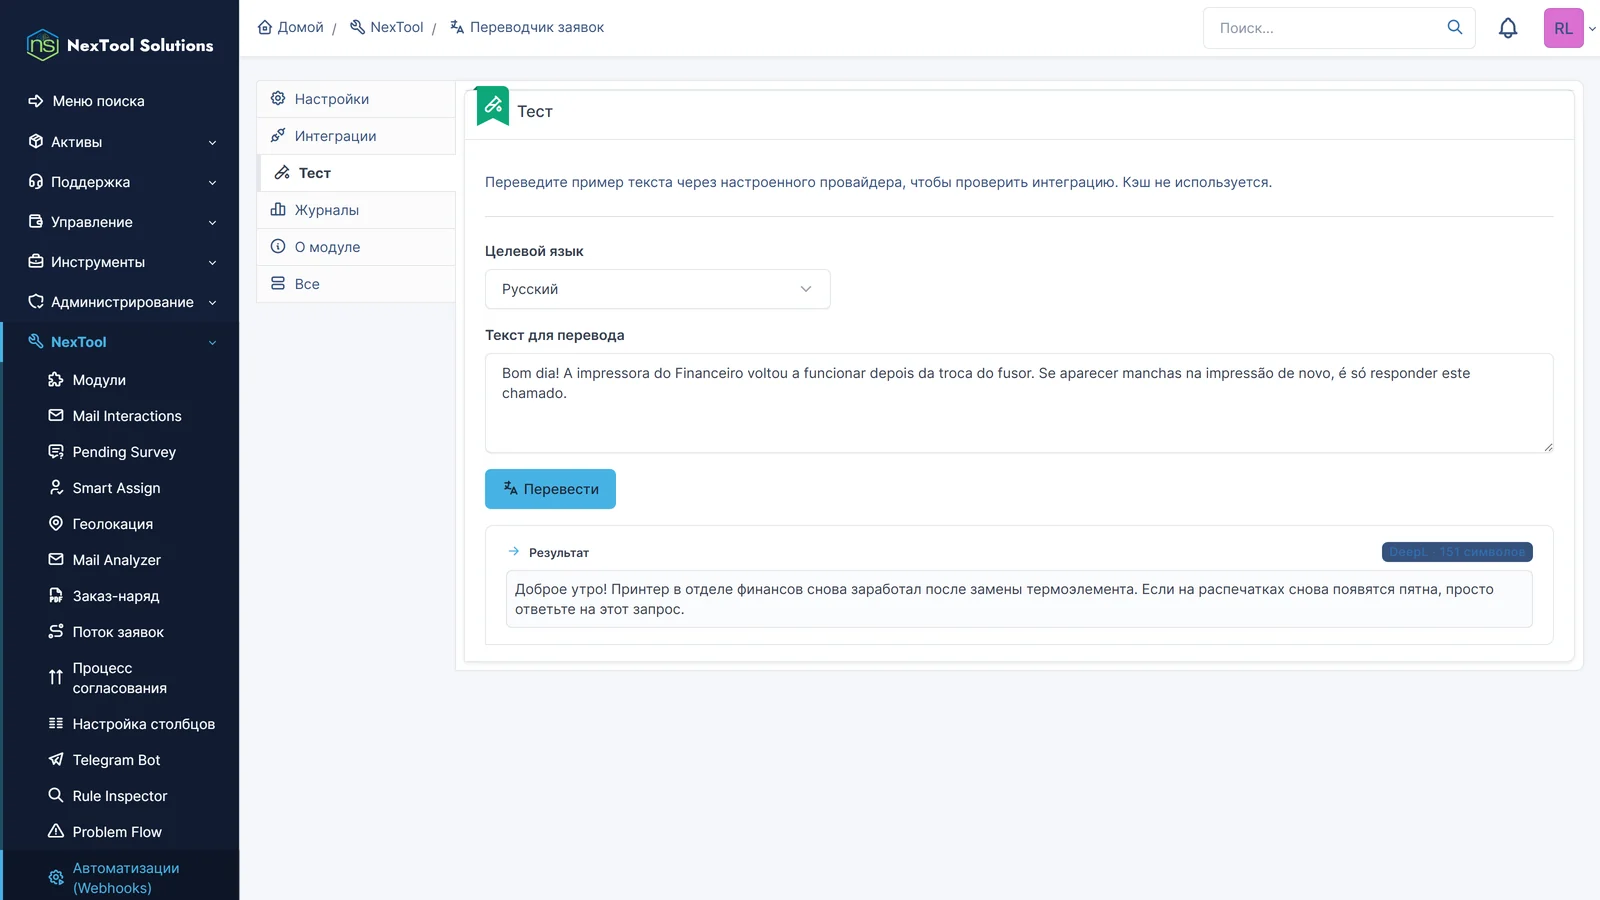Open the RL user avatar menu
This screenshot has height=900, width=1600.
pyautogui.click(x=1564, y=28)
